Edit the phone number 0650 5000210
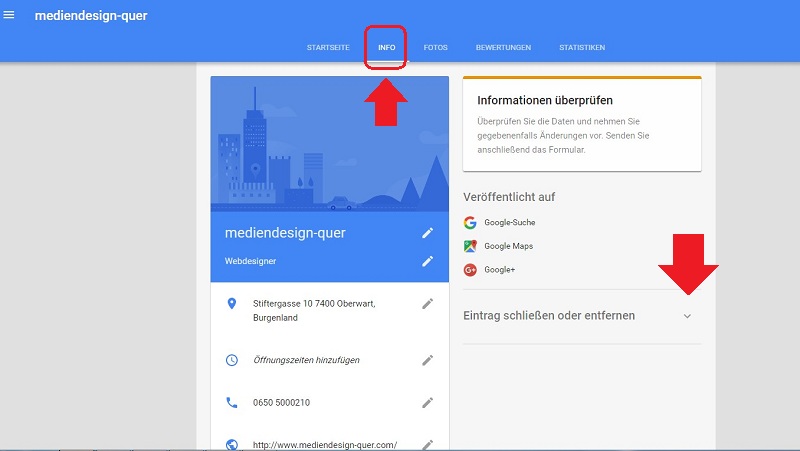This screenshot has width=800, height=451. (x=428, y=403)
